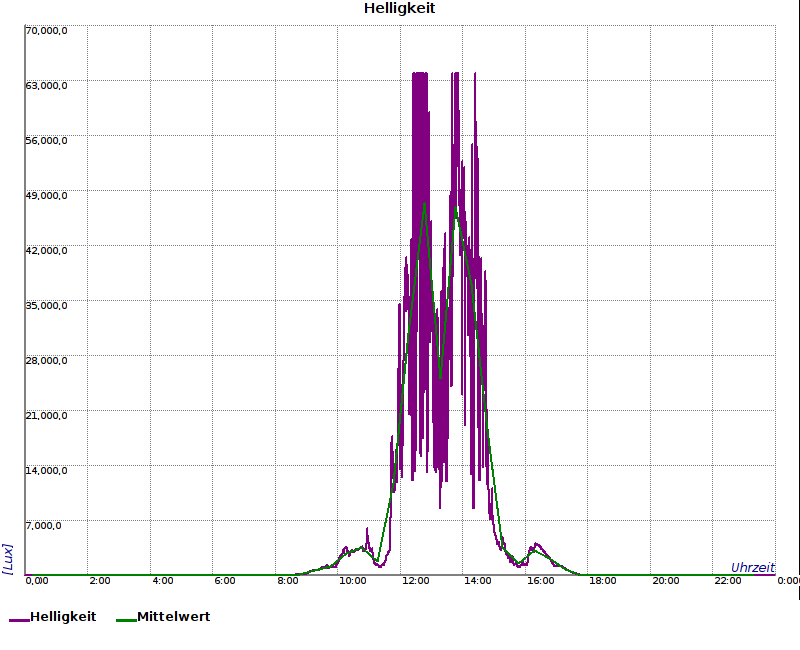
Task: Click the 20:00 time label
Action: coord(666,581)
